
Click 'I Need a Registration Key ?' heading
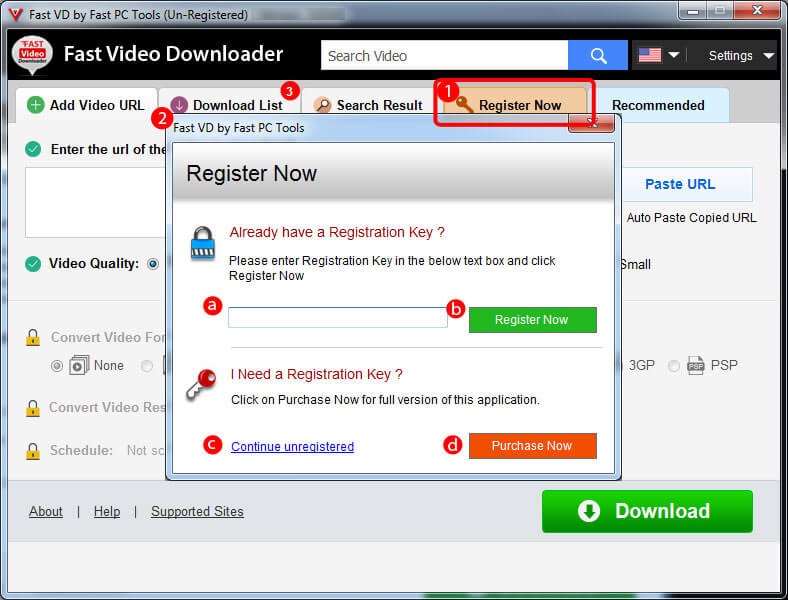point(317,374)
